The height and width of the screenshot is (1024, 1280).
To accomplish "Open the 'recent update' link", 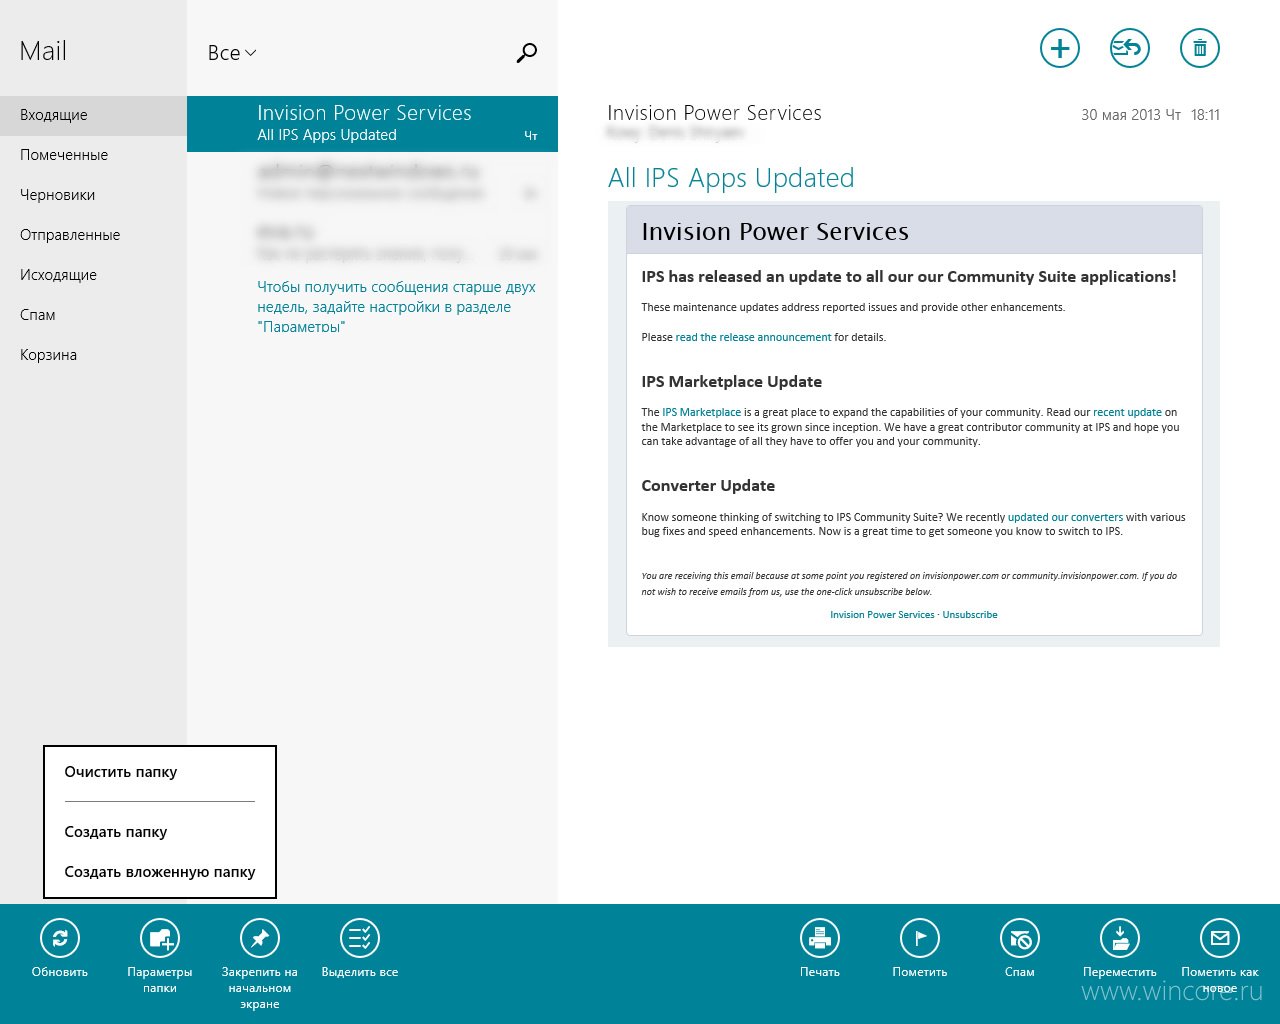I will click(x=1127, y=412).
